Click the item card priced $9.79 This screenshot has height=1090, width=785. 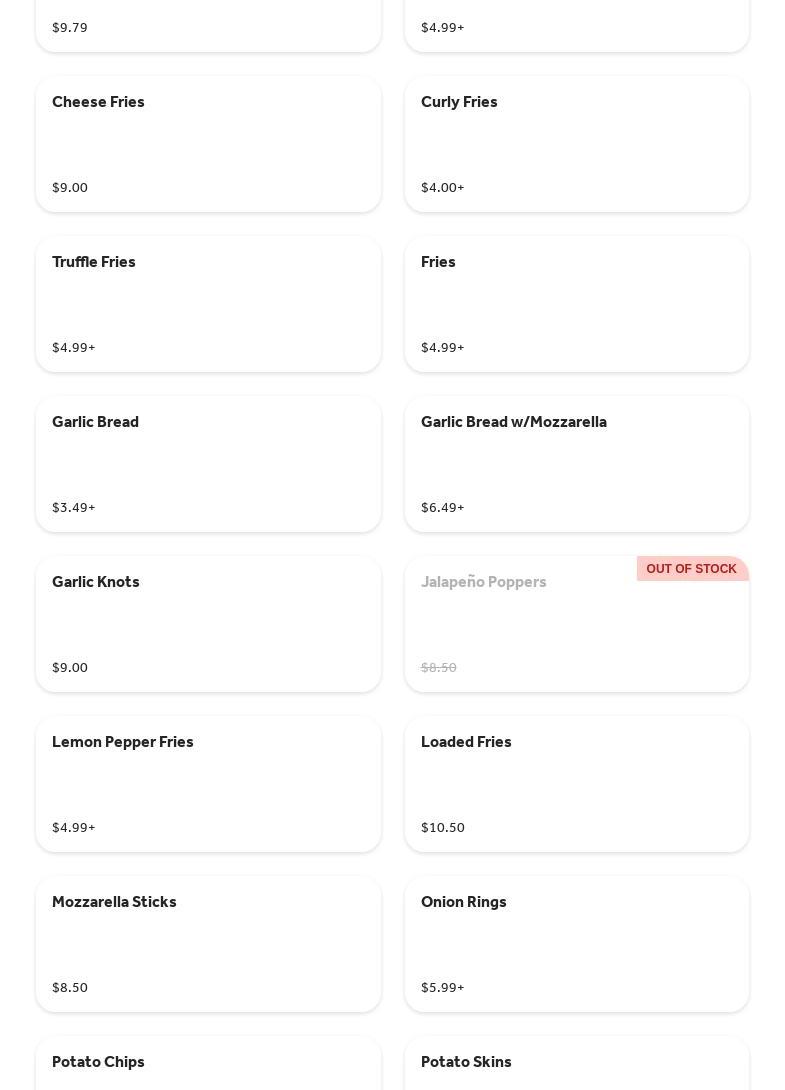point(208,25)
